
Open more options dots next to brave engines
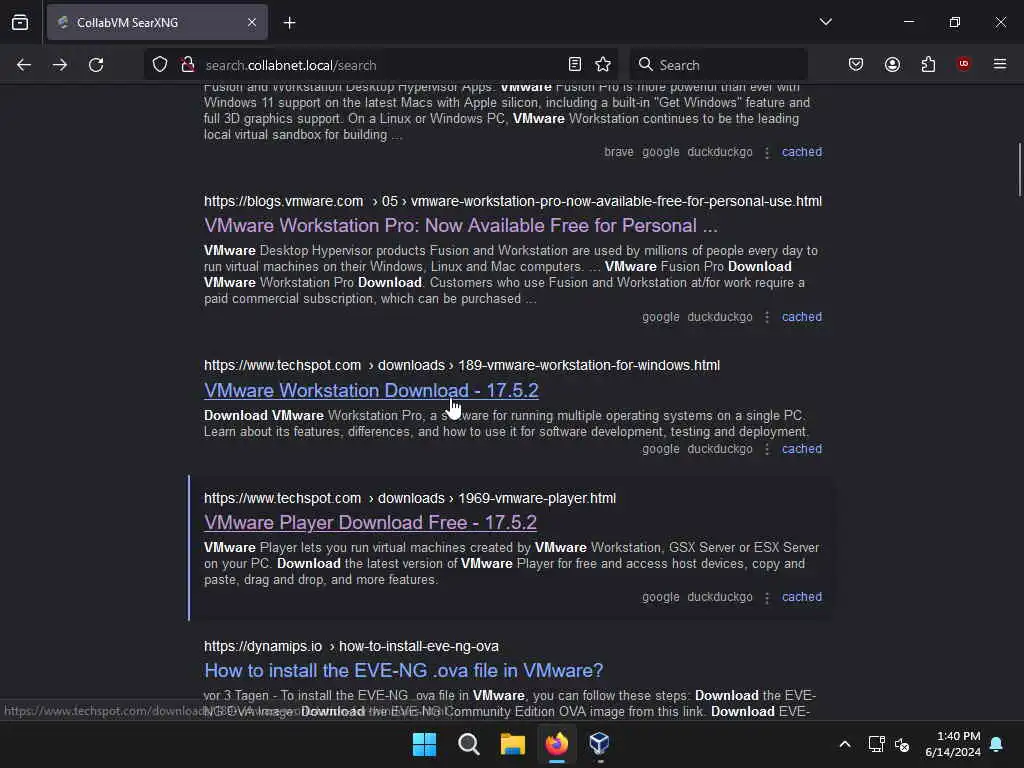click(767, 152)
